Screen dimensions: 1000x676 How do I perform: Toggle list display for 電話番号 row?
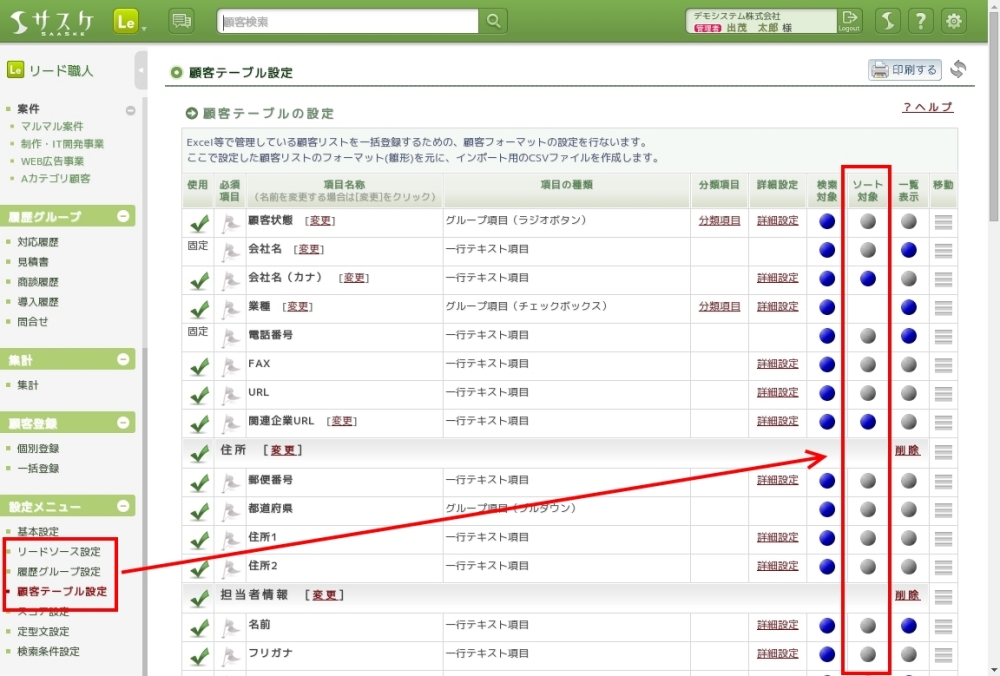point(908,335)
